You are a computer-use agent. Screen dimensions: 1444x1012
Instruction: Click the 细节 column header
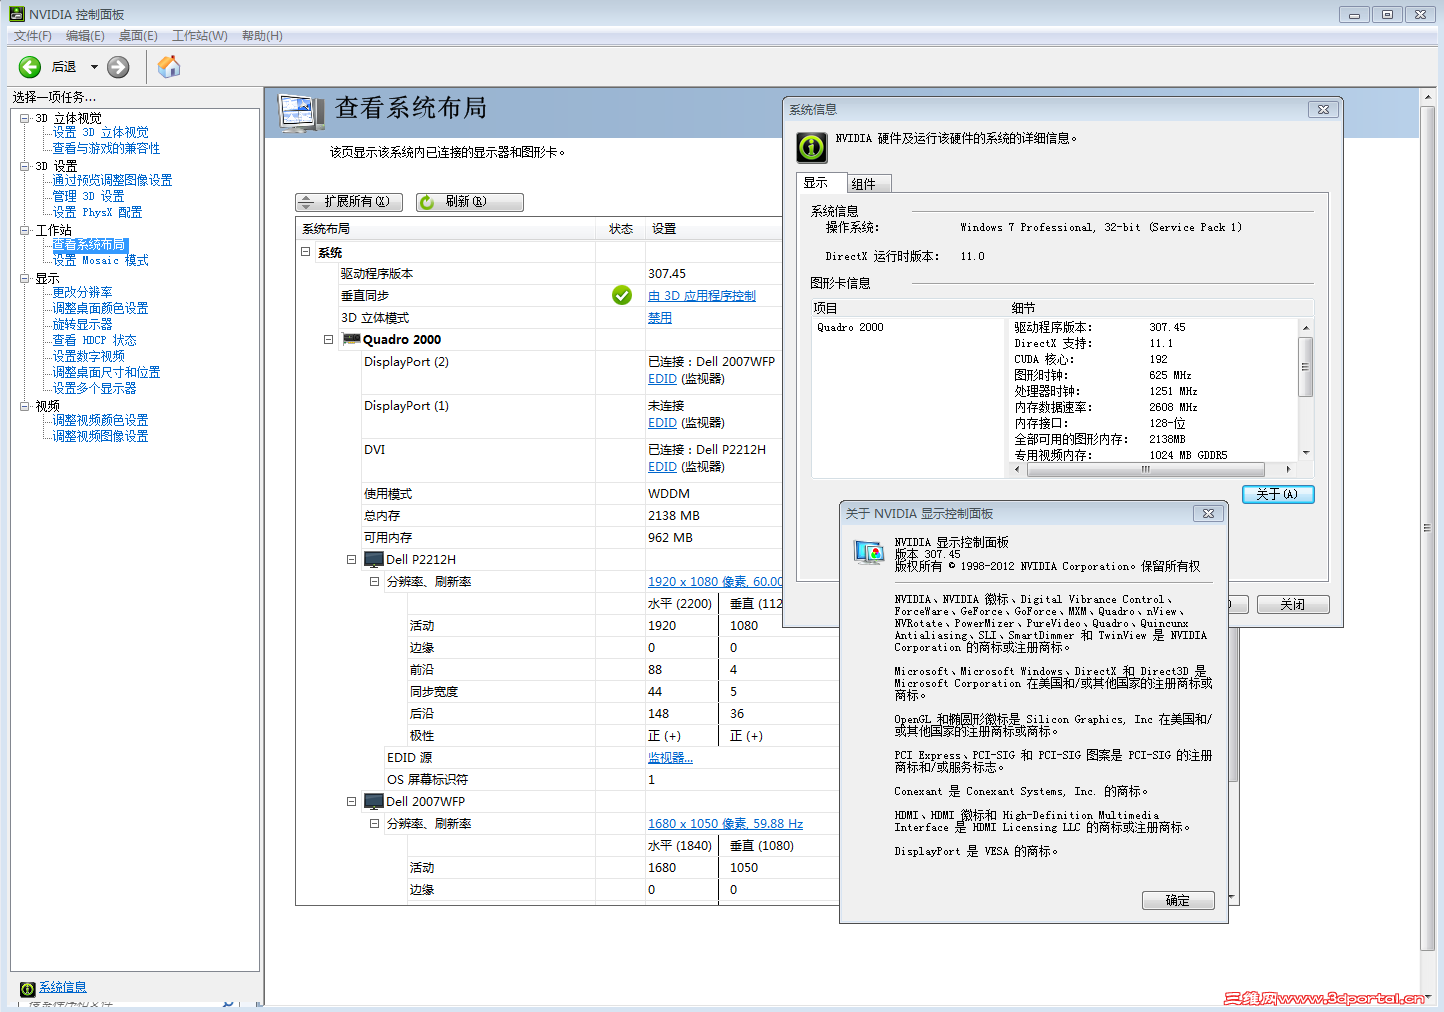[x=1161, y=308]
